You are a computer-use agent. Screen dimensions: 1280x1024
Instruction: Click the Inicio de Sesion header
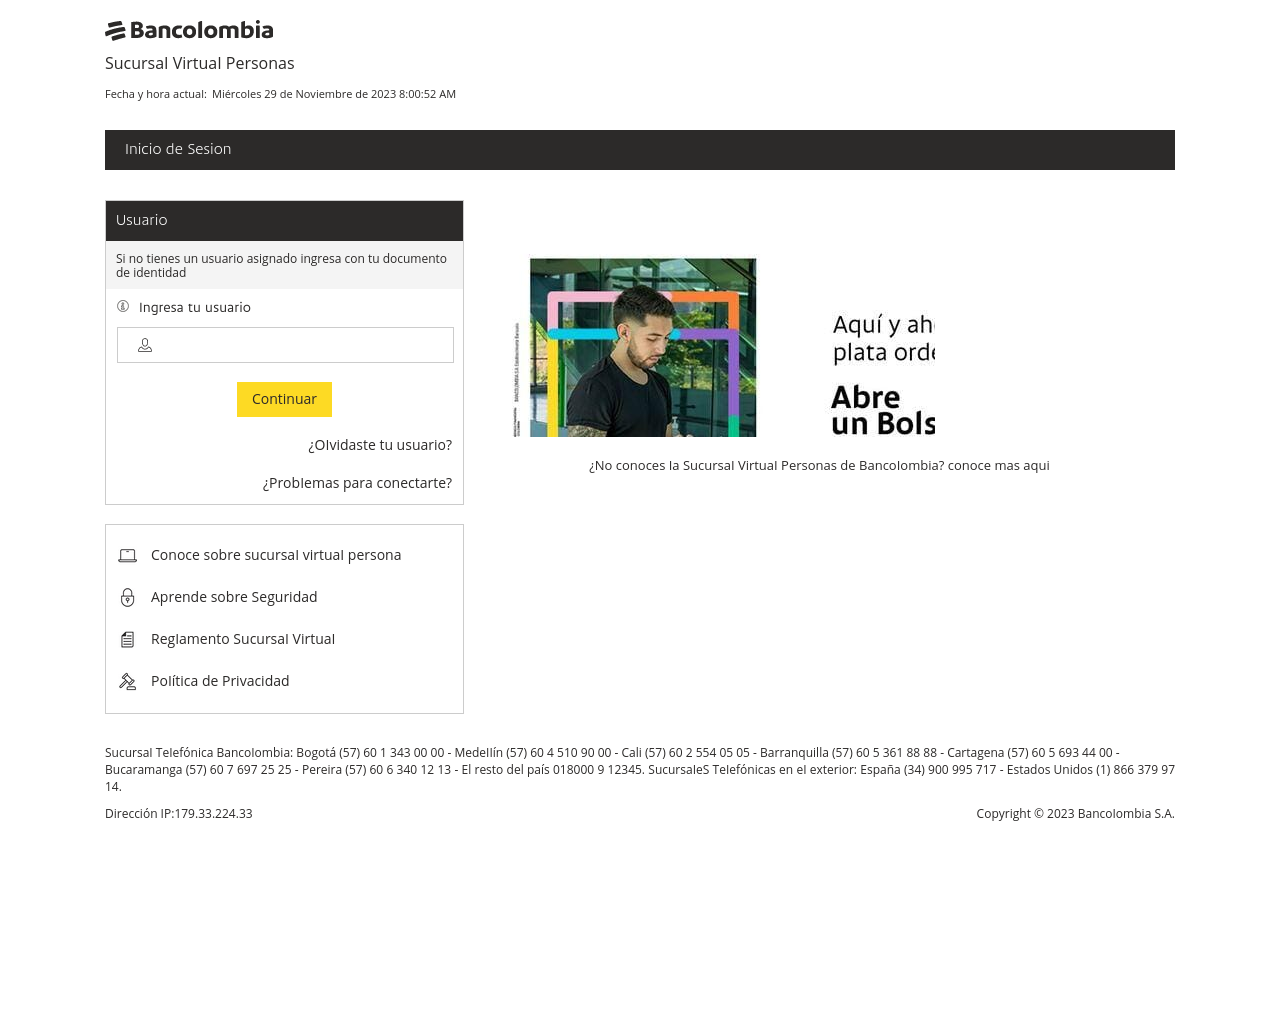click(640, 150)
